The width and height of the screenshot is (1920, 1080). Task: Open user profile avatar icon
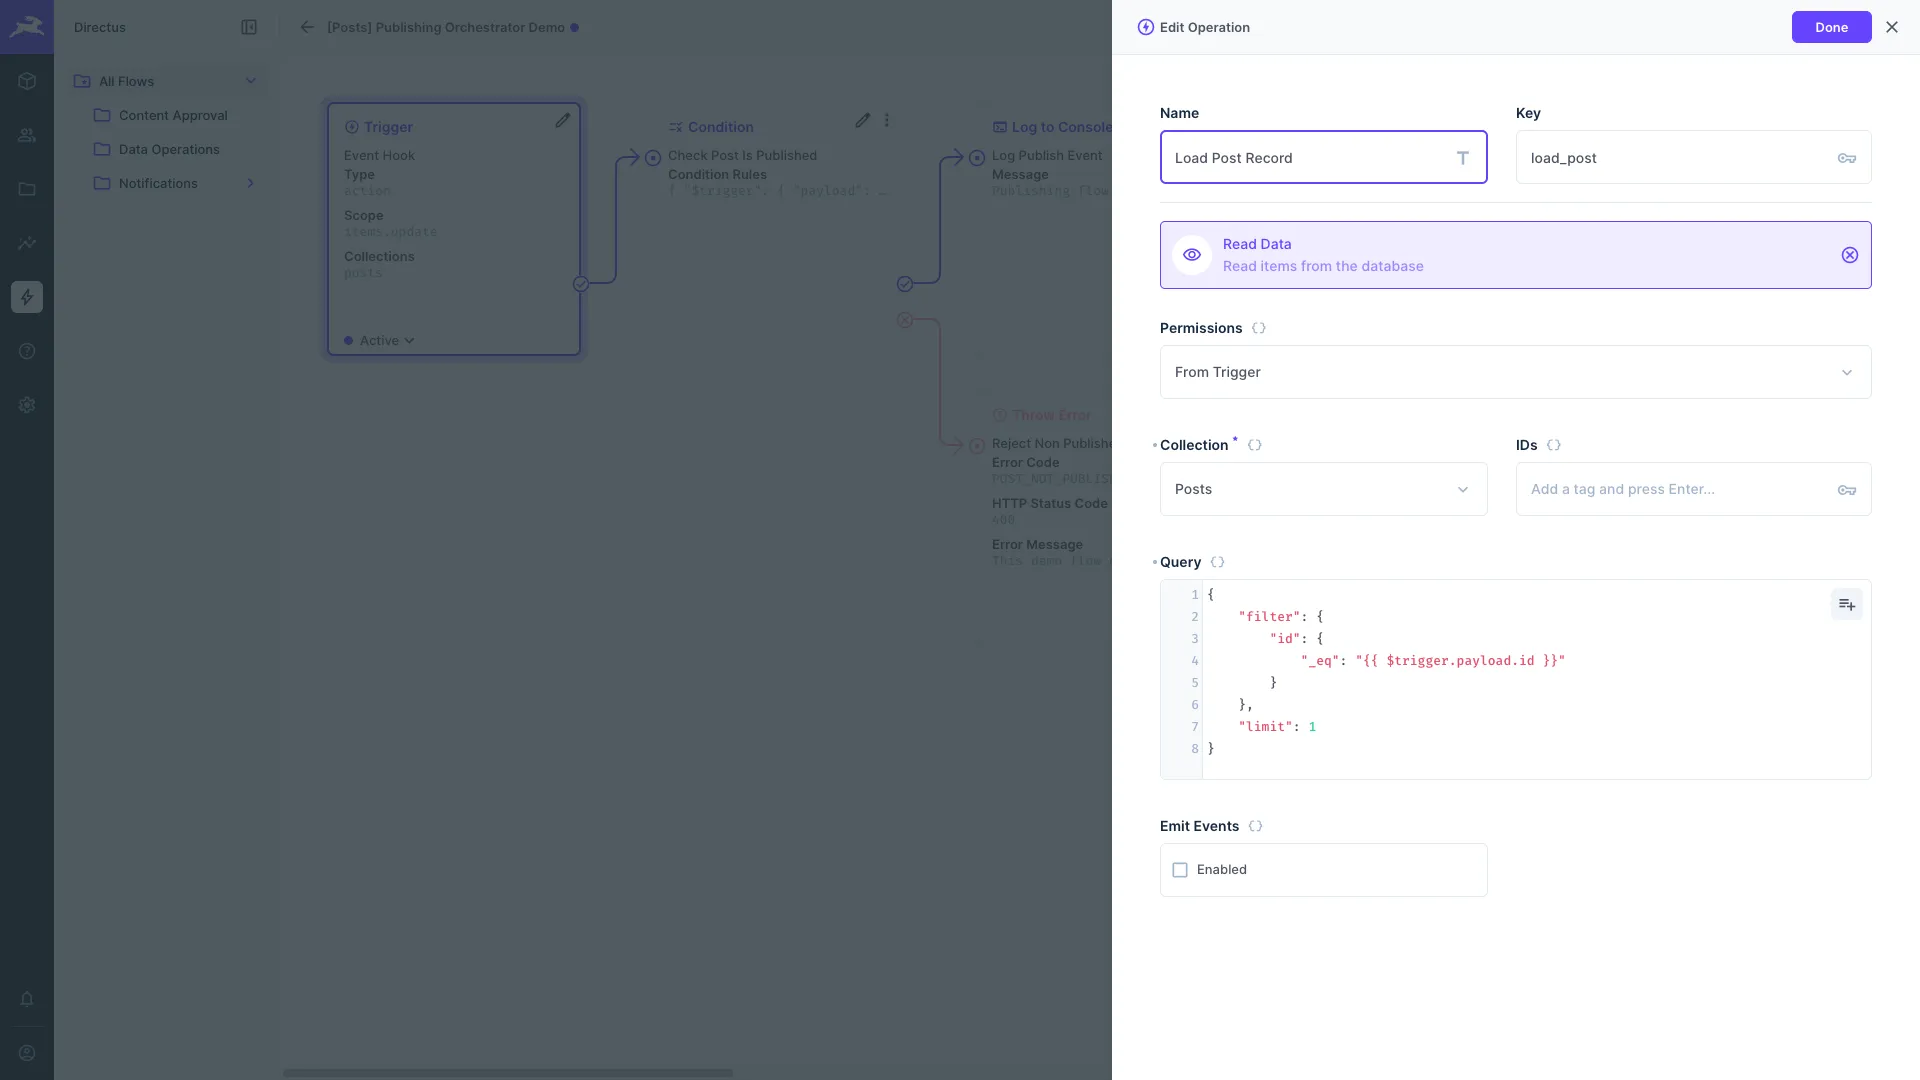point(27,1053)
